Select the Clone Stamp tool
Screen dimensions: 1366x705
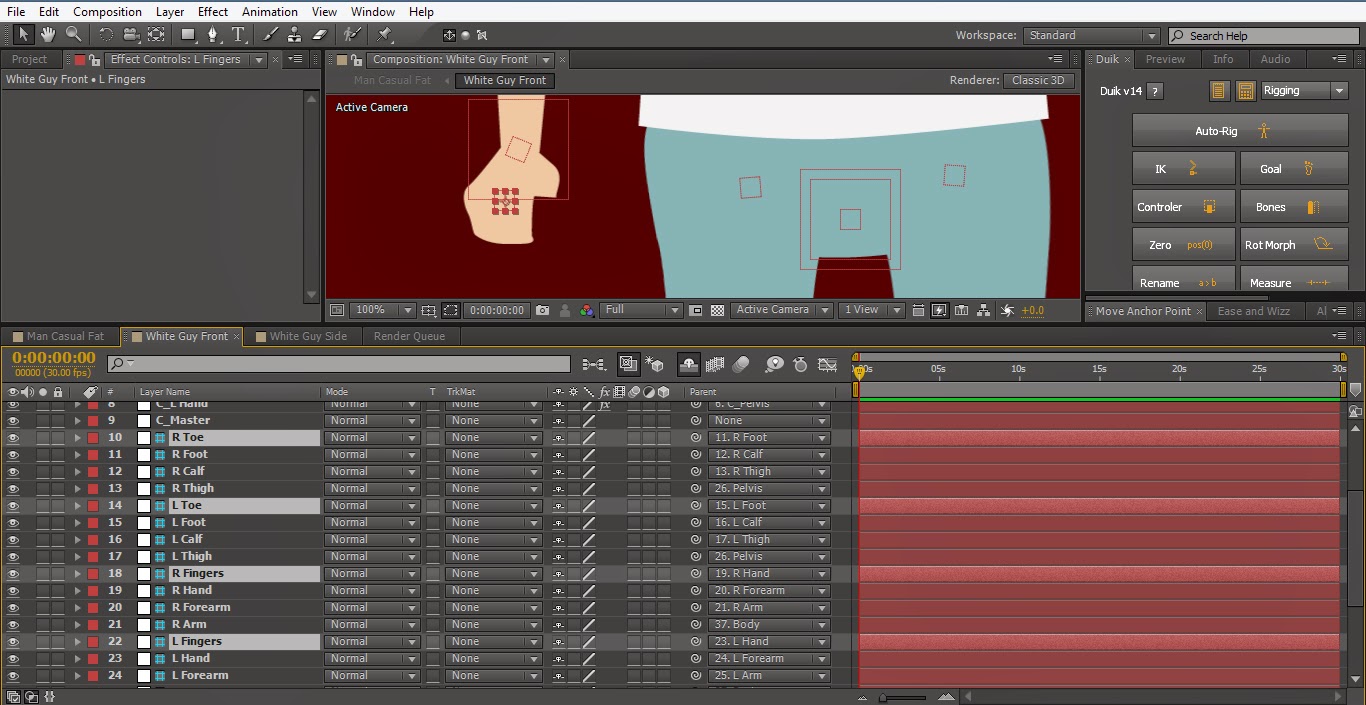[x=295, y=34]
